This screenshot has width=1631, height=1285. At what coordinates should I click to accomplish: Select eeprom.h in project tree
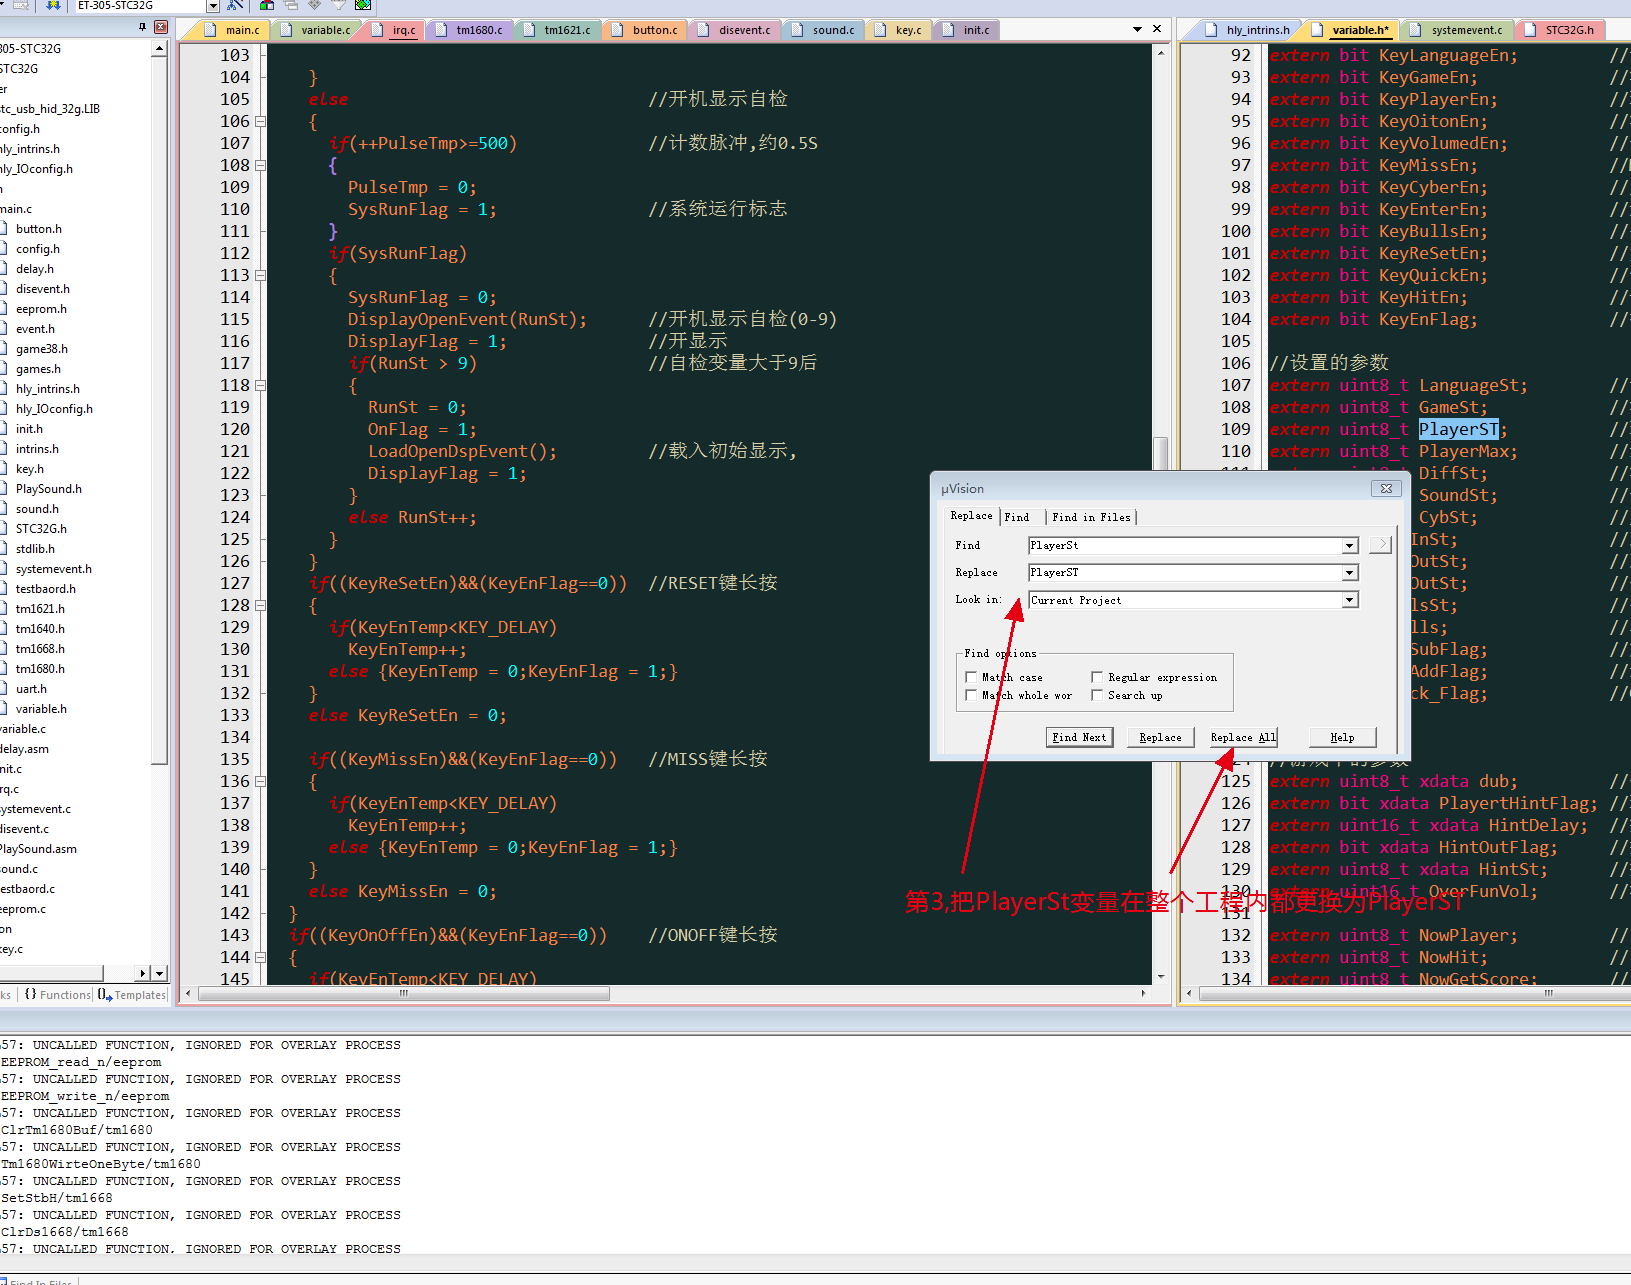pos(41,309)
